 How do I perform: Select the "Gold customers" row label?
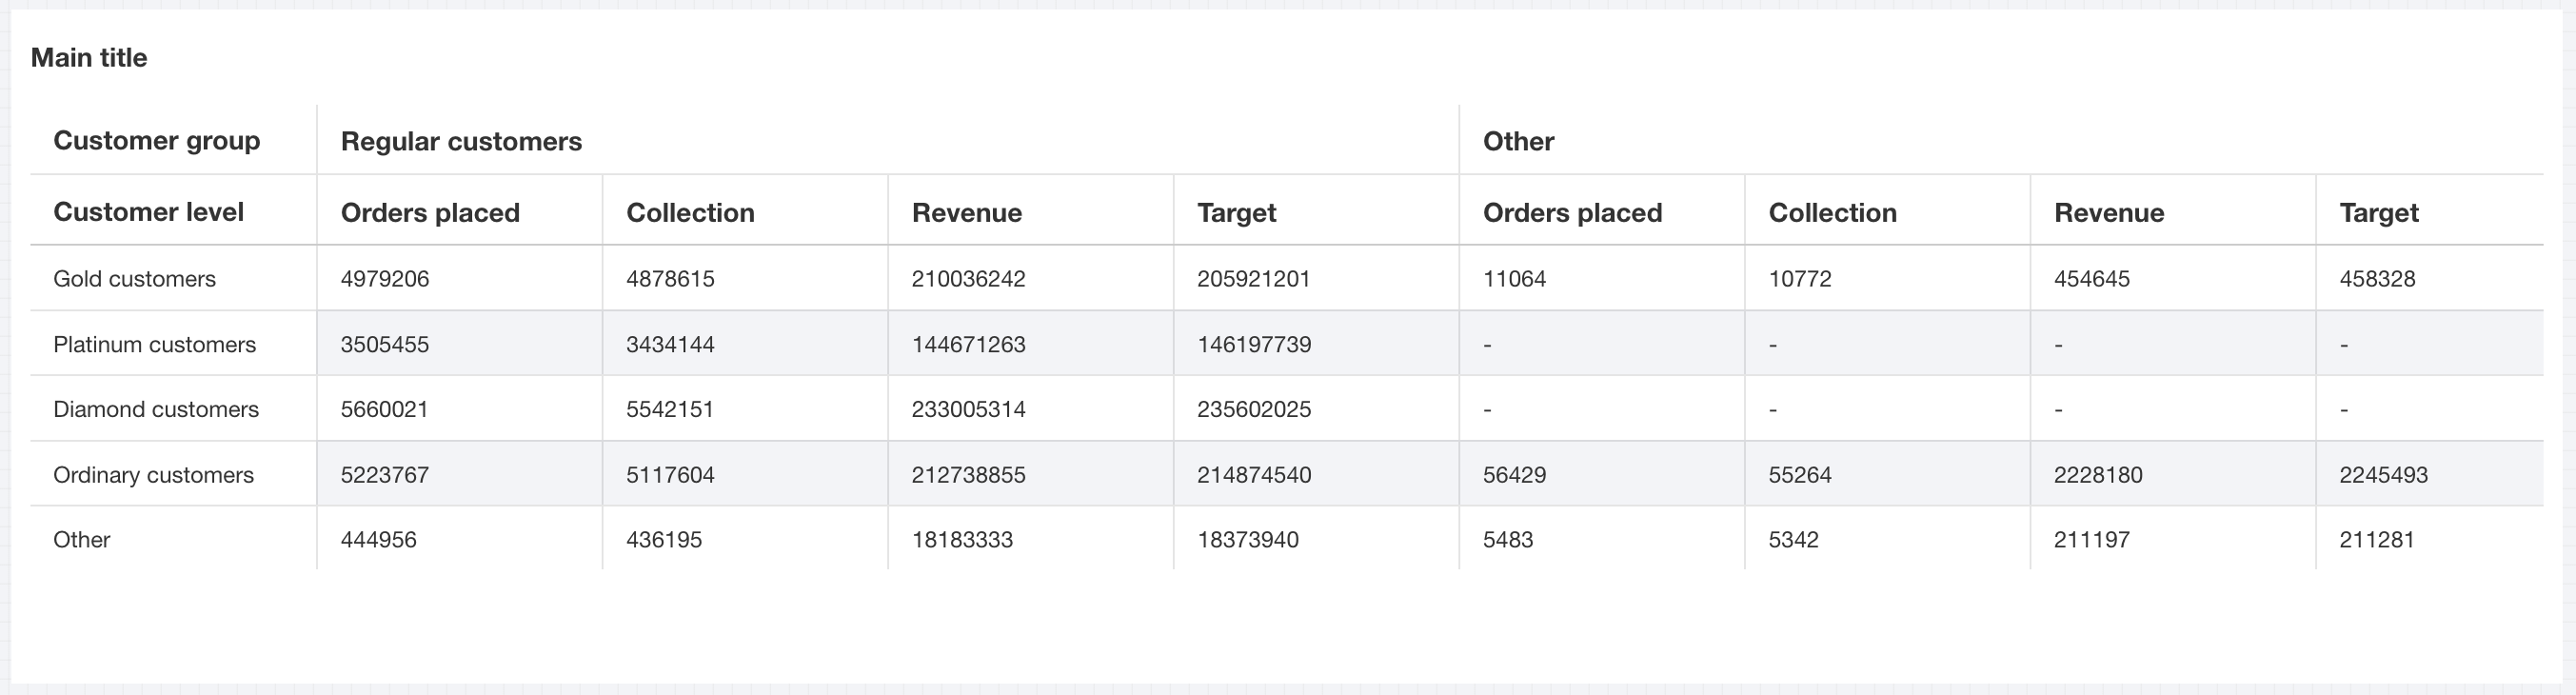tap(135, 279)
